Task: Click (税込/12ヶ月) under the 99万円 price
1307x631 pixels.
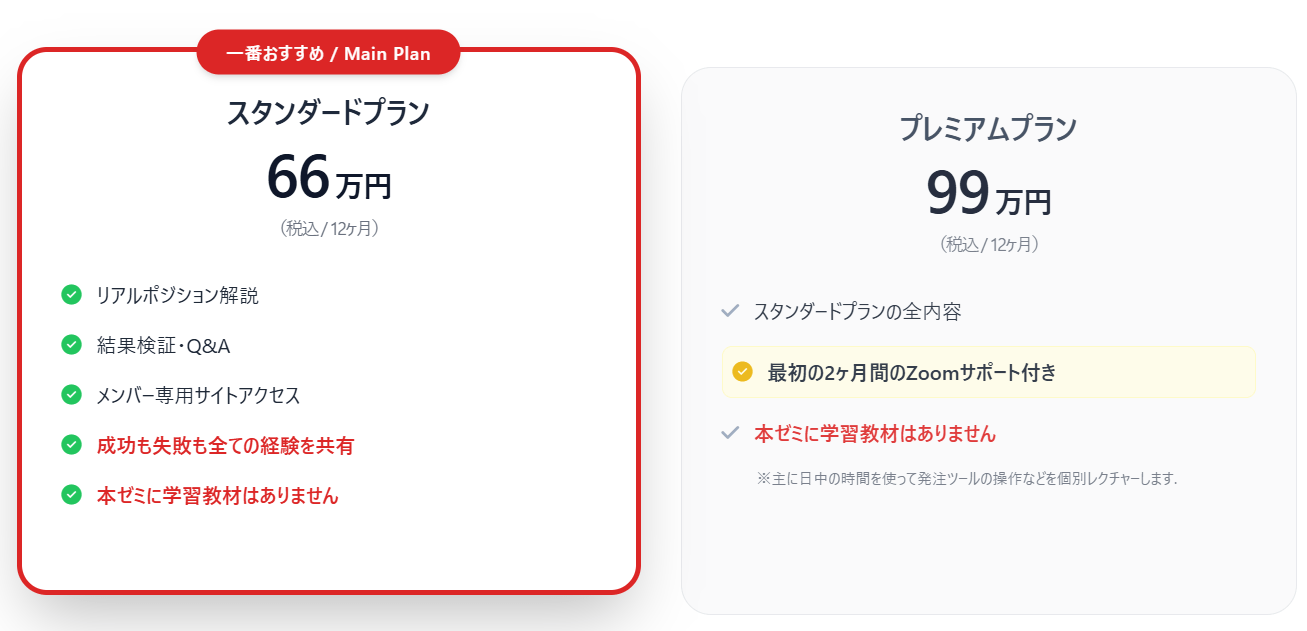Action: [988, 244]
